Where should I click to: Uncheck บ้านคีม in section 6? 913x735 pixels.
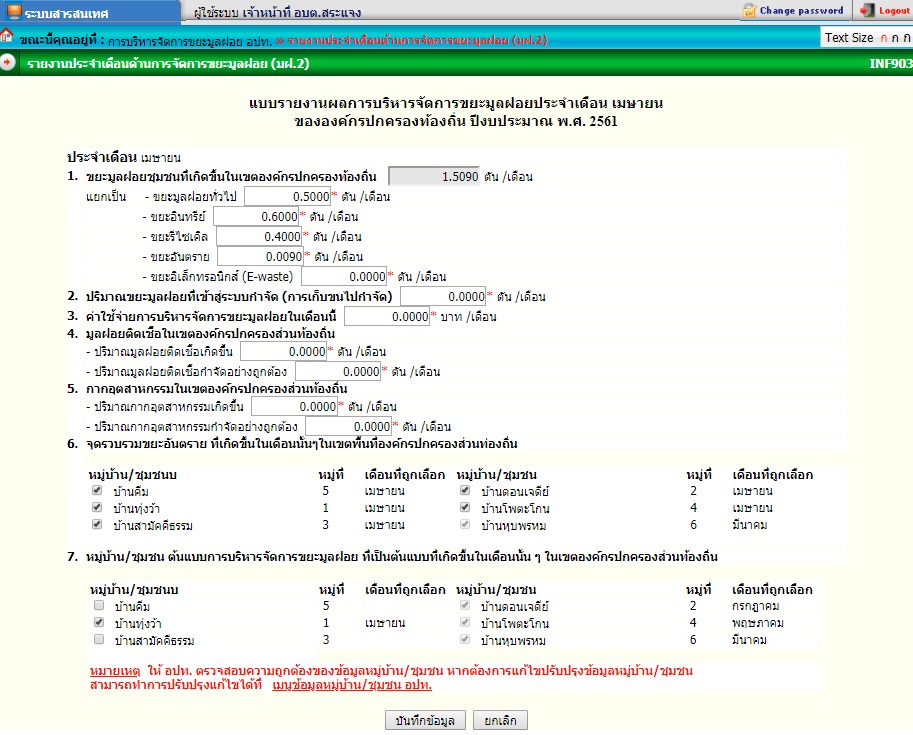[97, 490]
